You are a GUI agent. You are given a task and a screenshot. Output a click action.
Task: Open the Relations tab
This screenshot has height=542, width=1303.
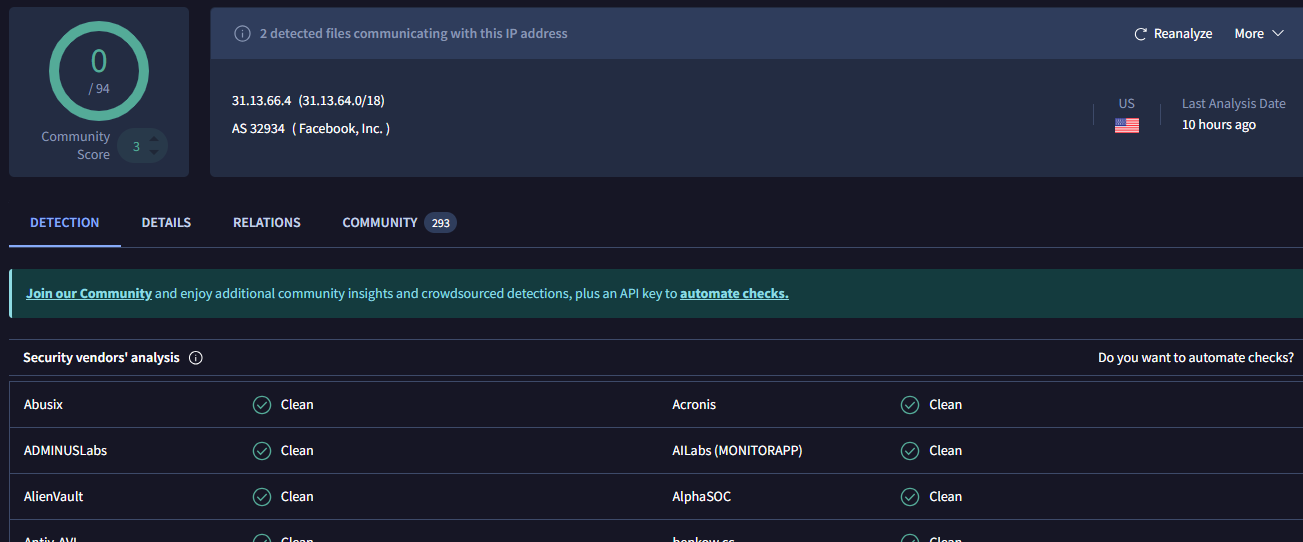[x=267, y=223]
